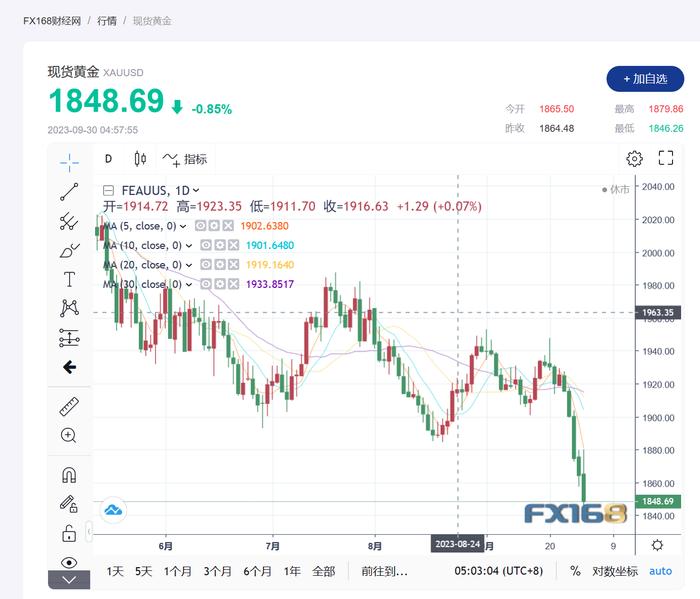
Task: Click the 加自选 add to watchlist button
Action: (645, 78)
